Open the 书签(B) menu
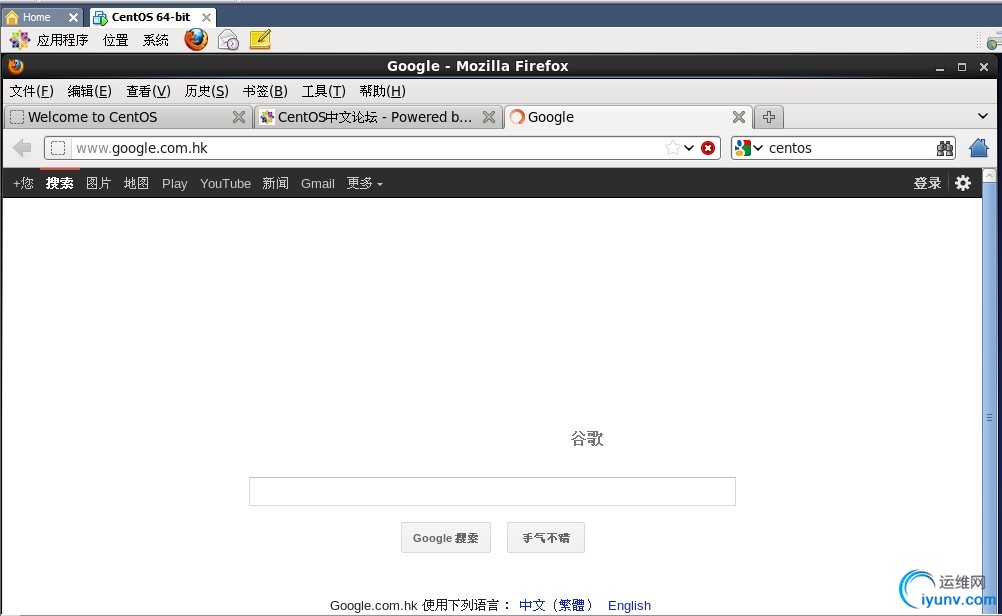 (x=265, y=91)
